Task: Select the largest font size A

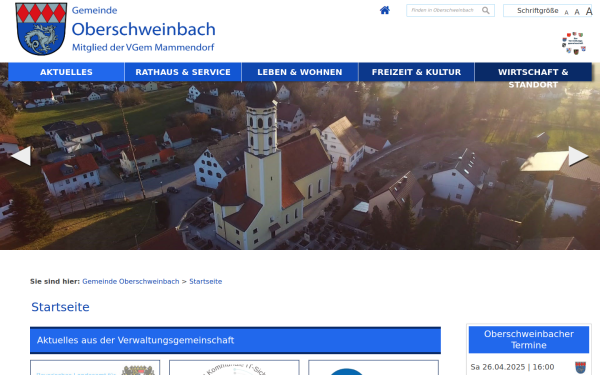Action: click(x=589, y=11)
